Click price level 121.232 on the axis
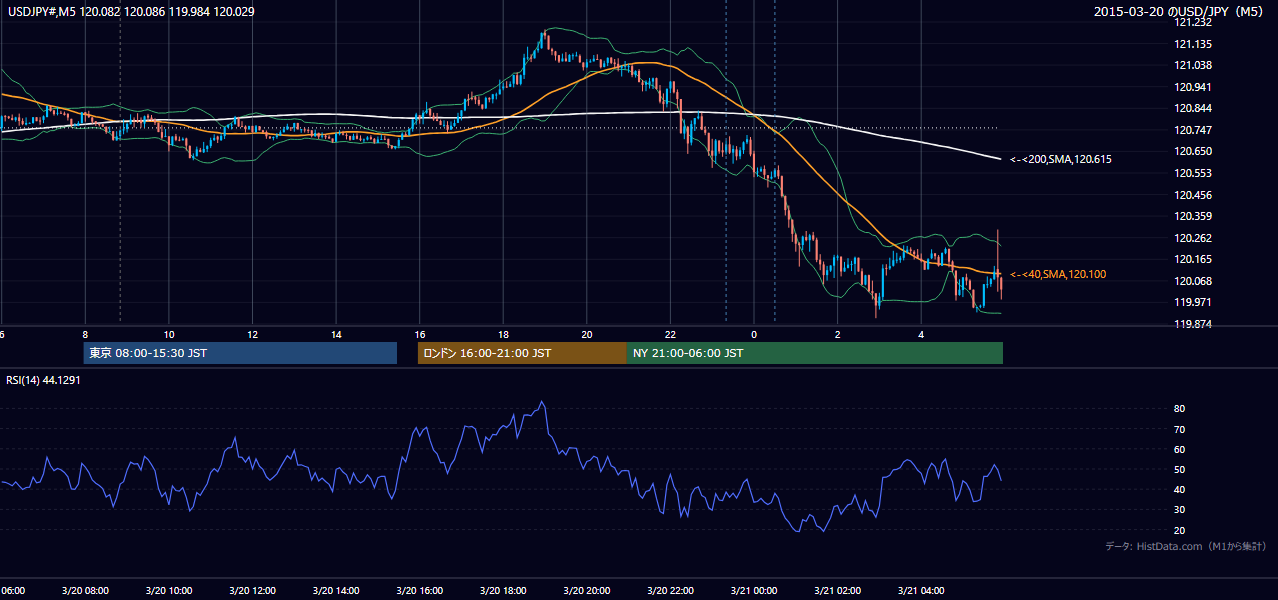Viewport: 1278px width, 600px height. (x=1193, y=22)
